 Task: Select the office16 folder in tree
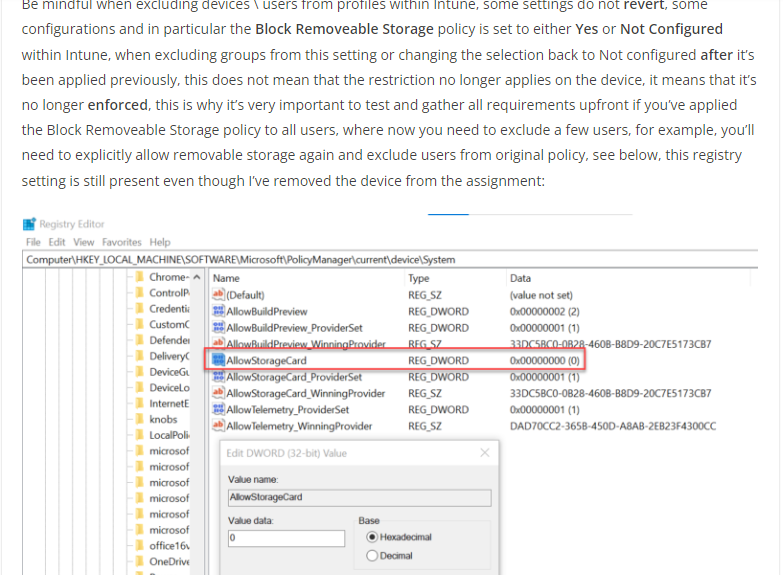(169, 546)
